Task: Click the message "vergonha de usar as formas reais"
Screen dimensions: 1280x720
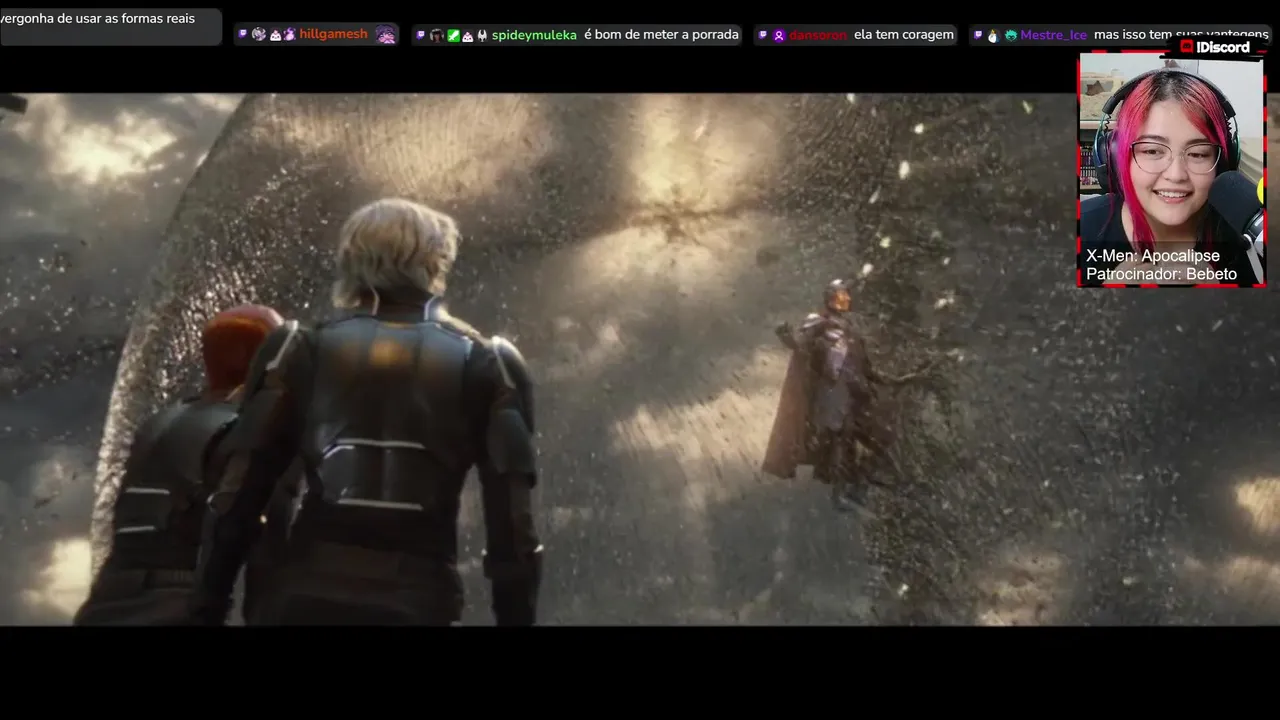Action: [98, 18]
